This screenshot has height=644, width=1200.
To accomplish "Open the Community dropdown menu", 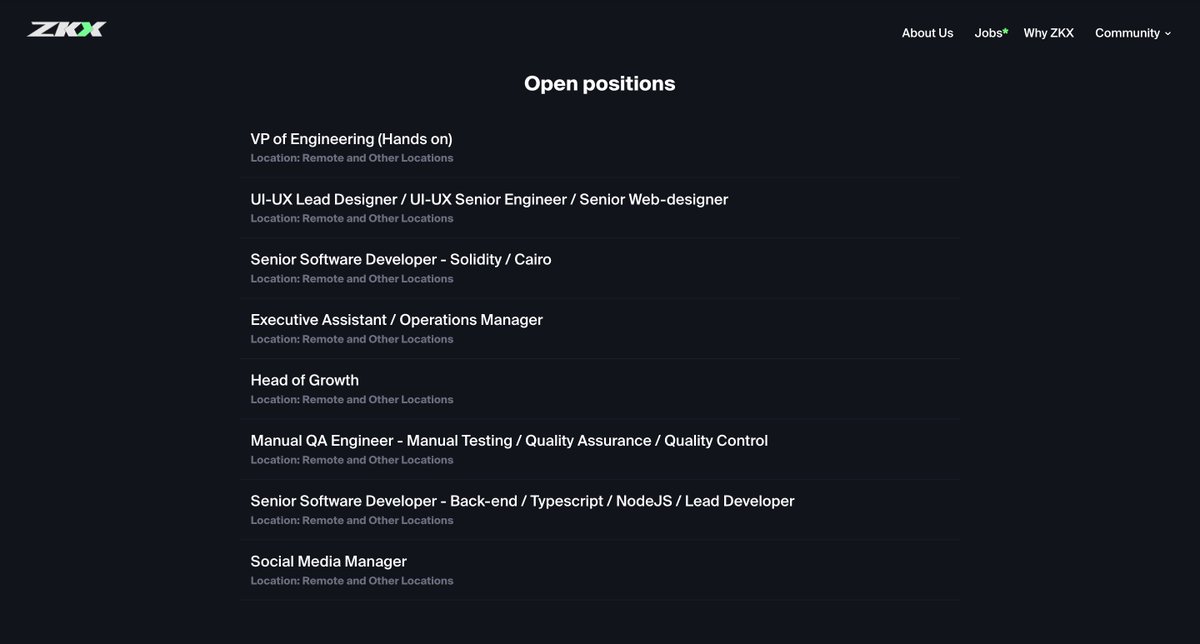I will 1127,32.
